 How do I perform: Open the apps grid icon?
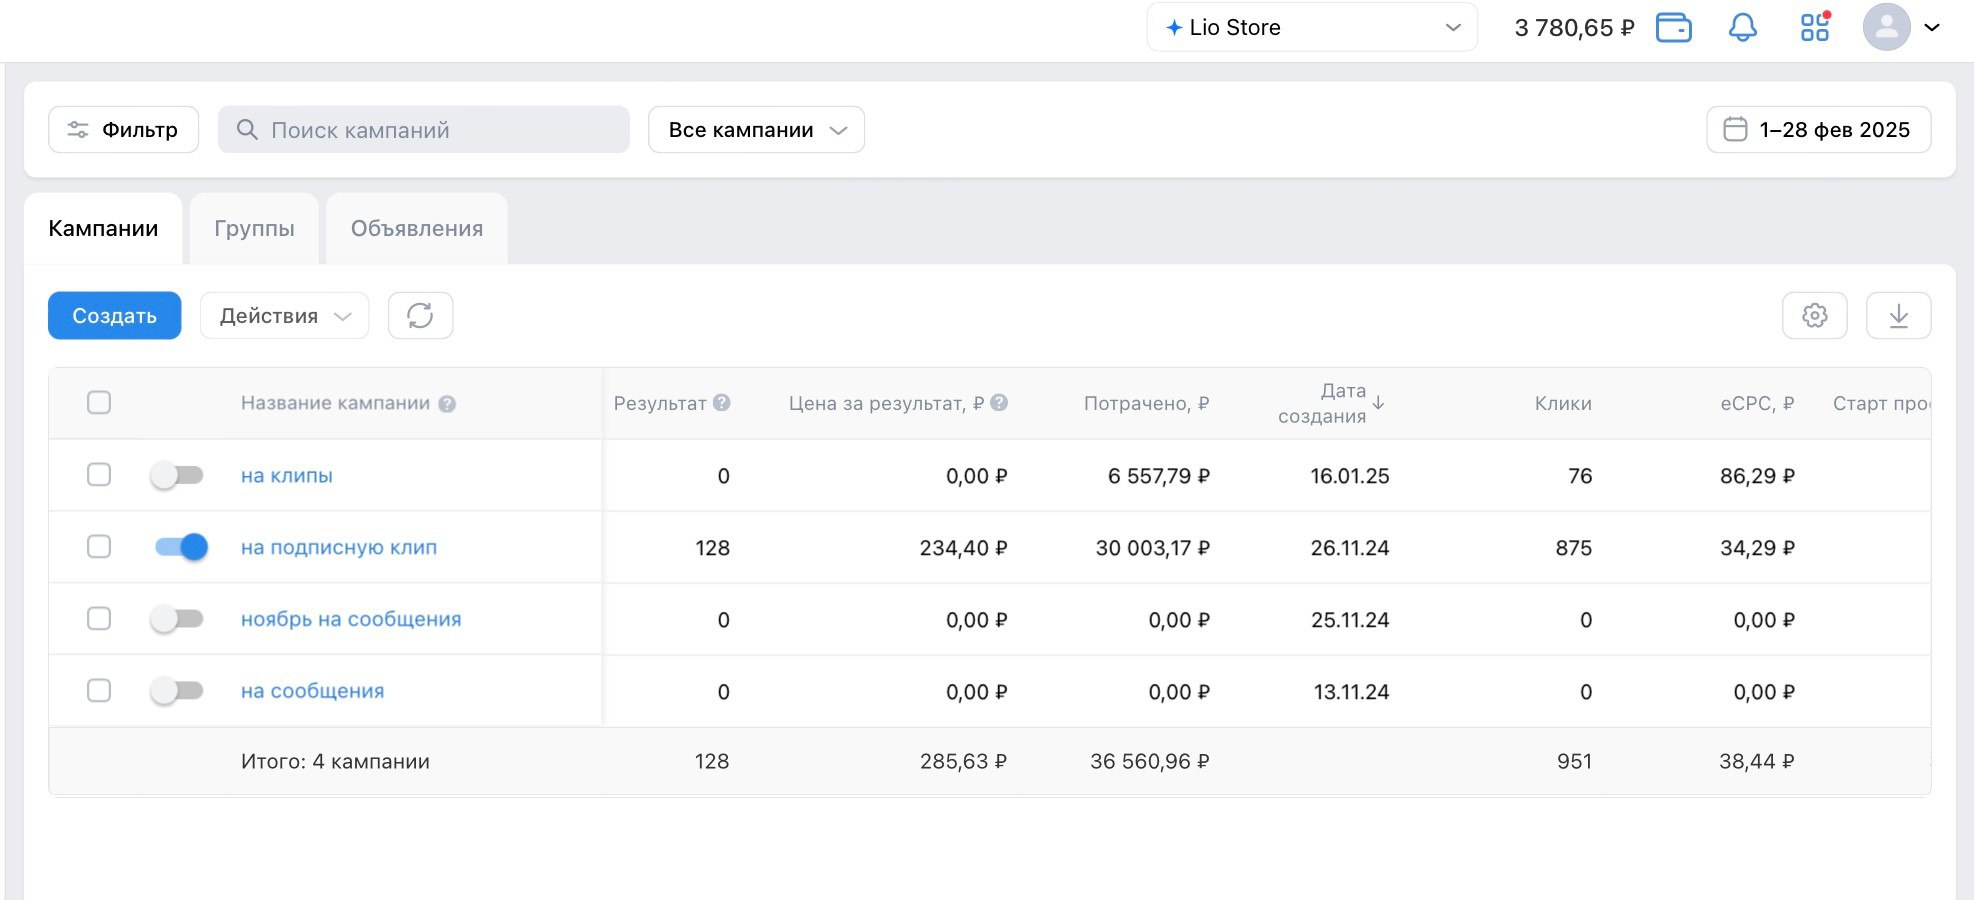point(1814,28)
